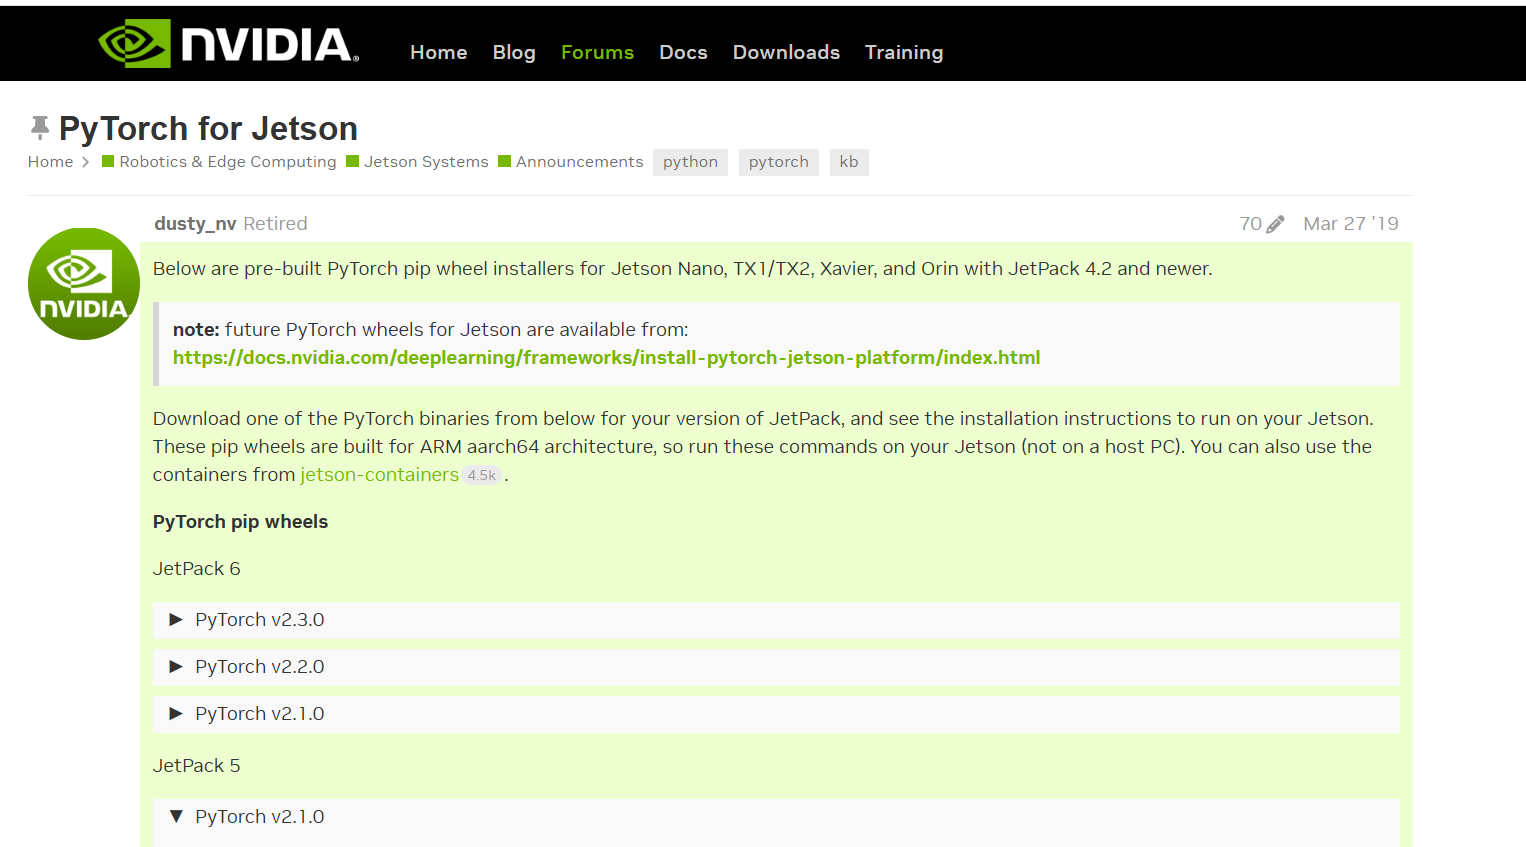Click the green square beside Robotics & Edge Computing
The height and width of the screenshot is (847, 1526).
click(108, 161)
